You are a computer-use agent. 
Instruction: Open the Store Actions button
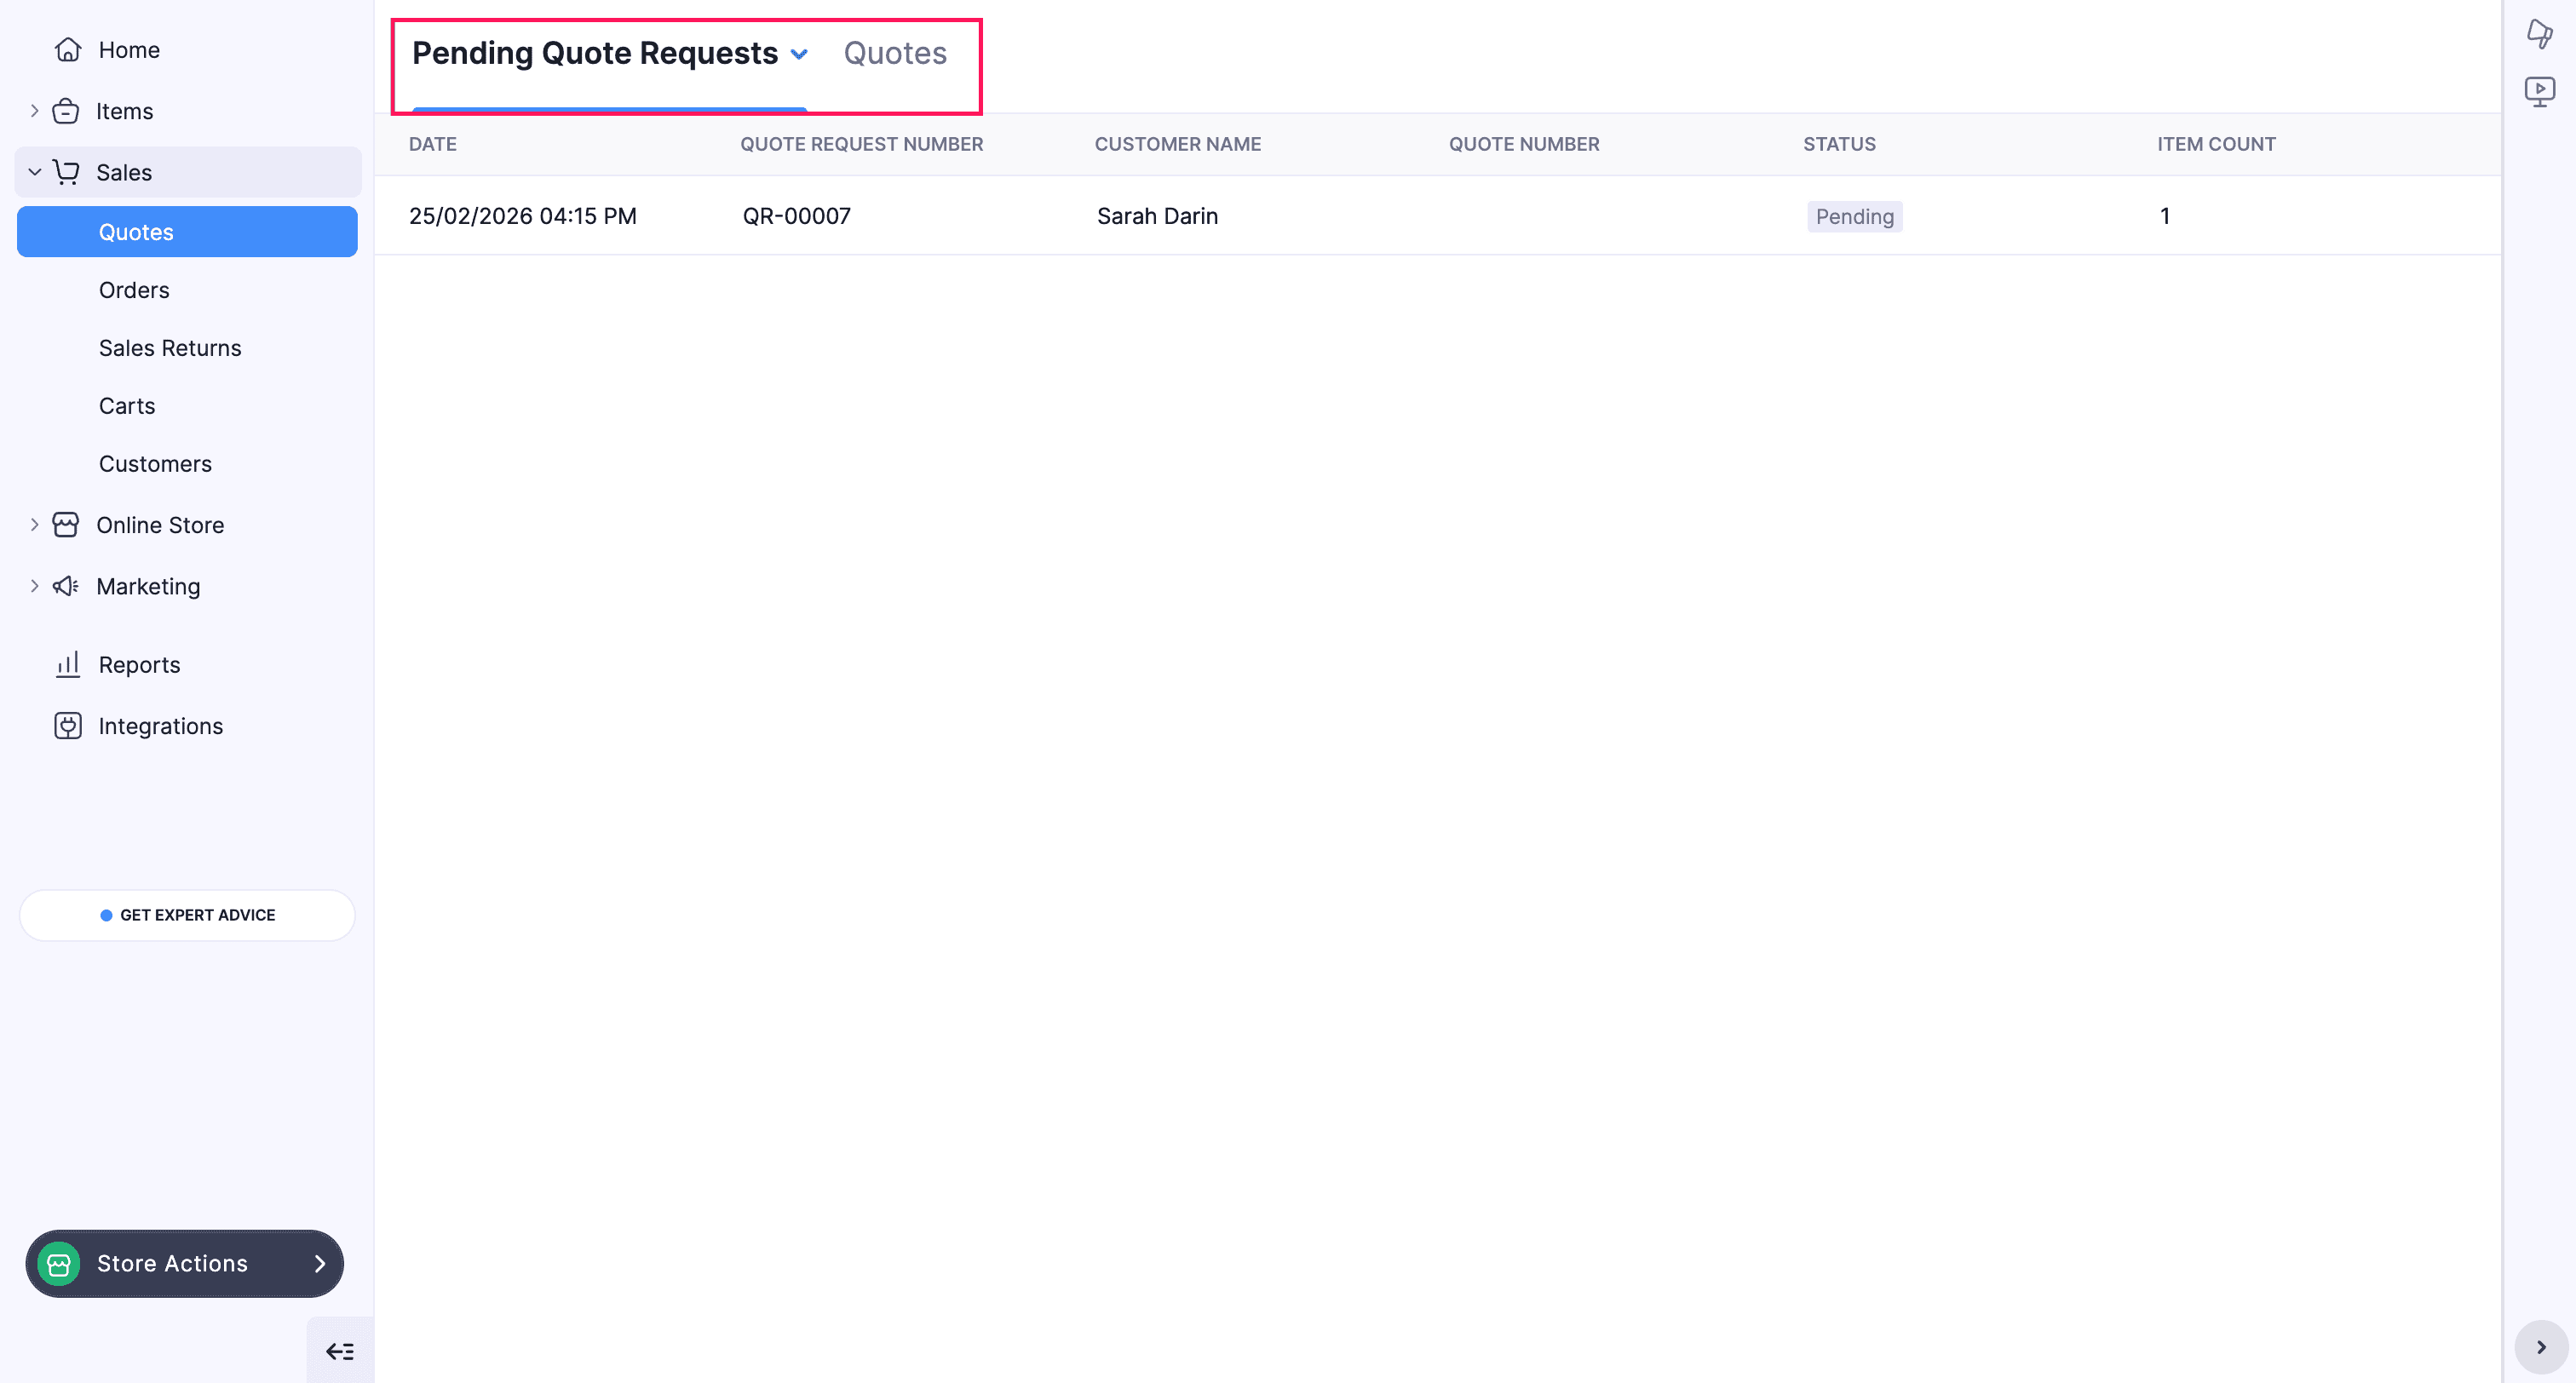[184, 1263]
